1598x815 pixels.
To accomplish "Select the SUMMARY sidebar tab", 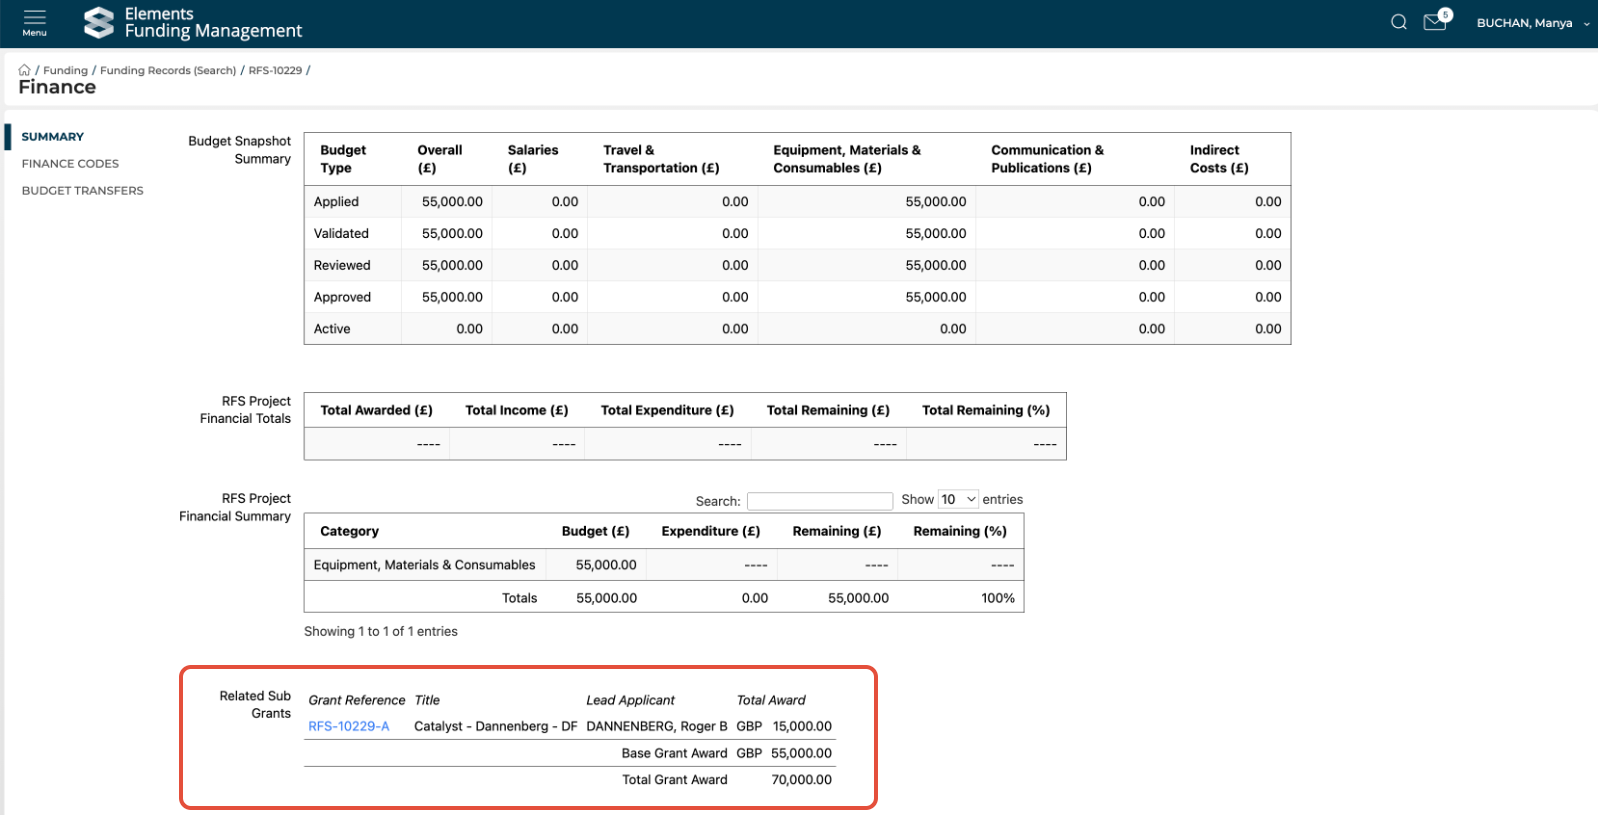I will (x=53, y=137).
